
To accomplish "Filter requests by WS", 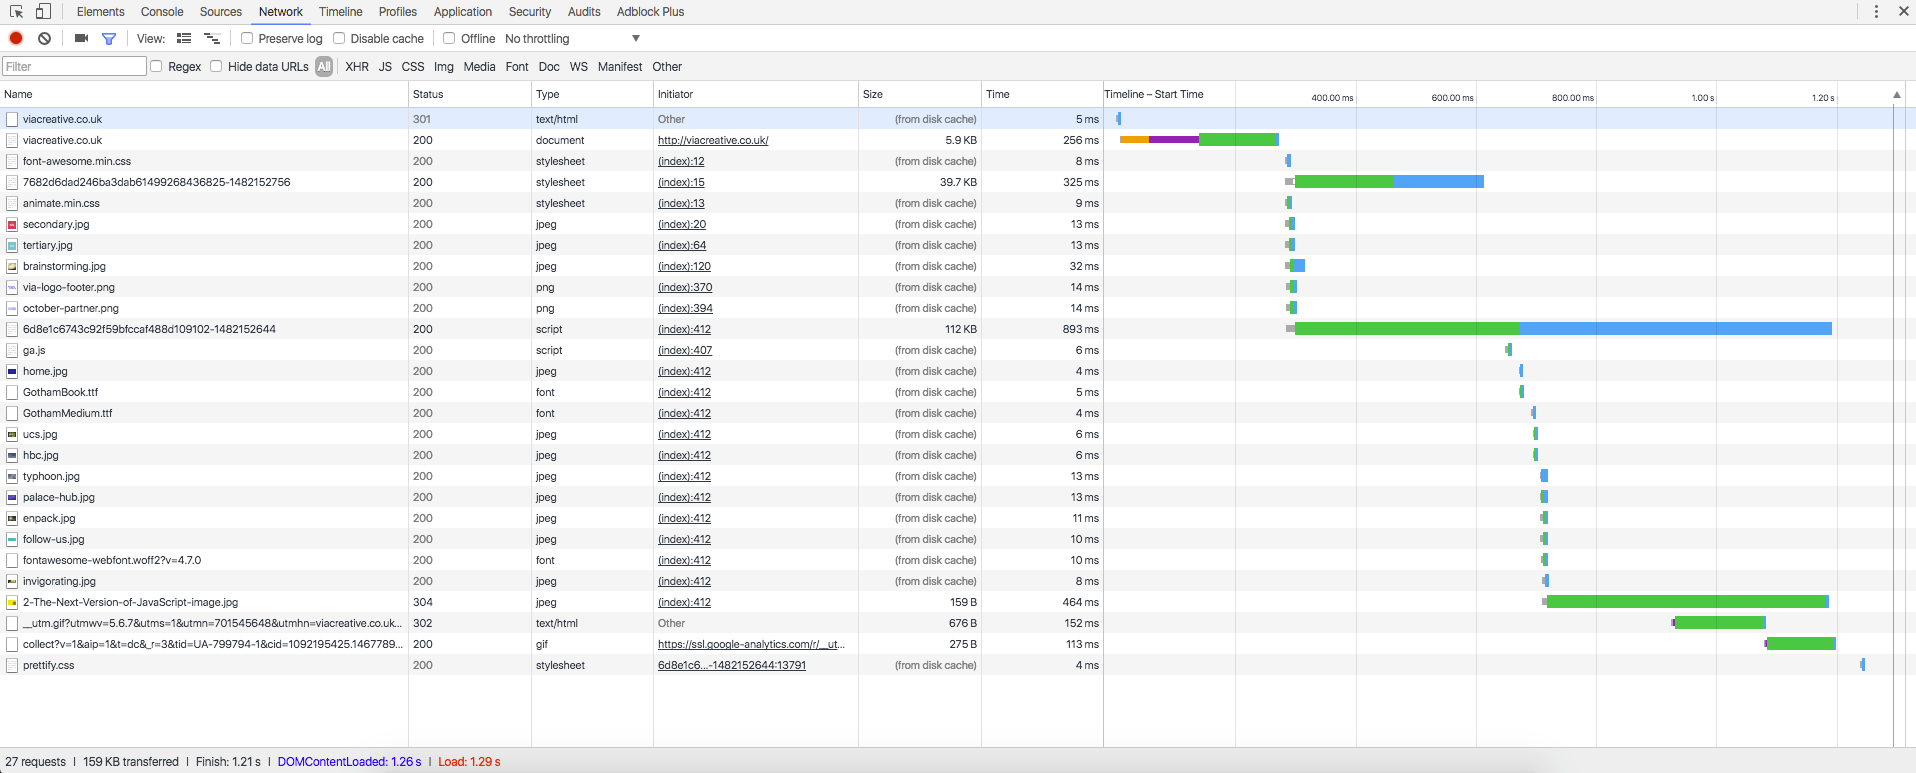I will point(579,67).
